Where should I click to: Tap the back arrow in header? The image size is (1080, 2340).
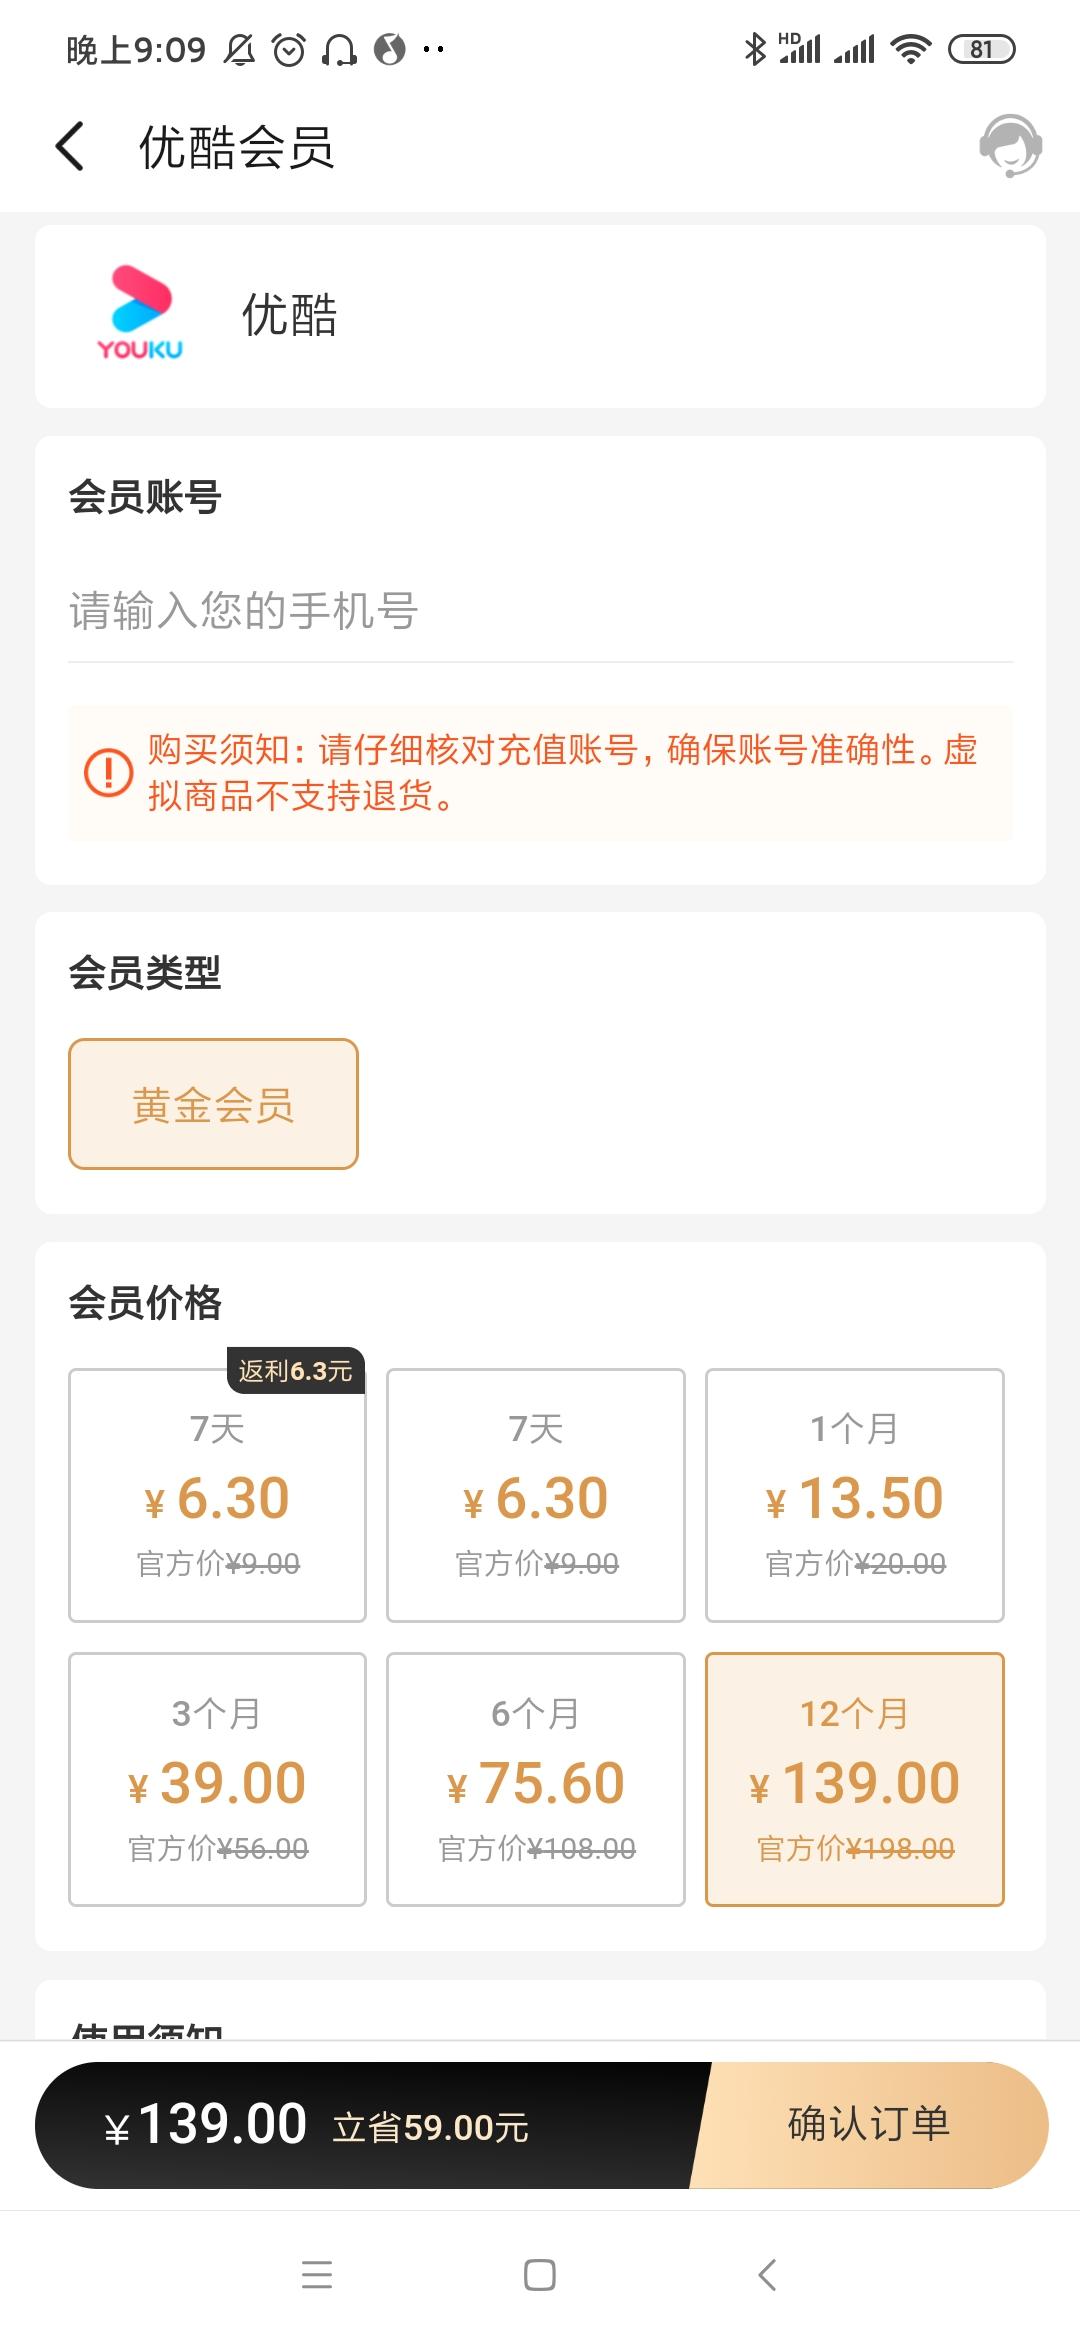click(x=70, y=147)
